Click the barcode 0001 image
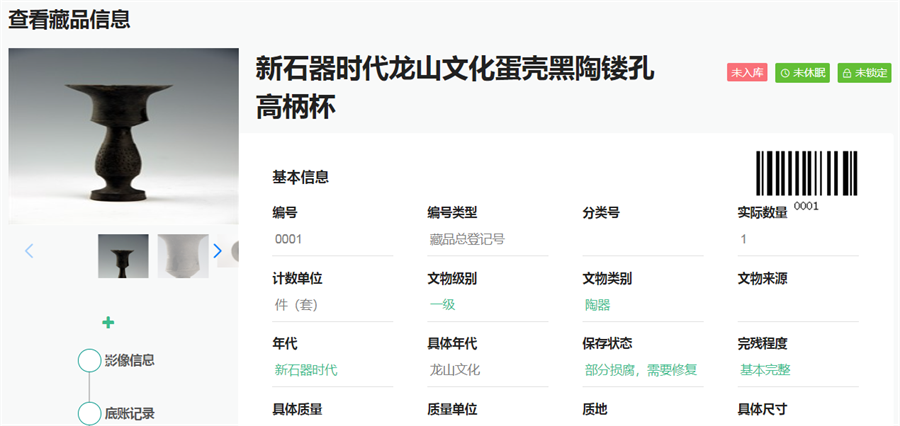 (806, 181)
